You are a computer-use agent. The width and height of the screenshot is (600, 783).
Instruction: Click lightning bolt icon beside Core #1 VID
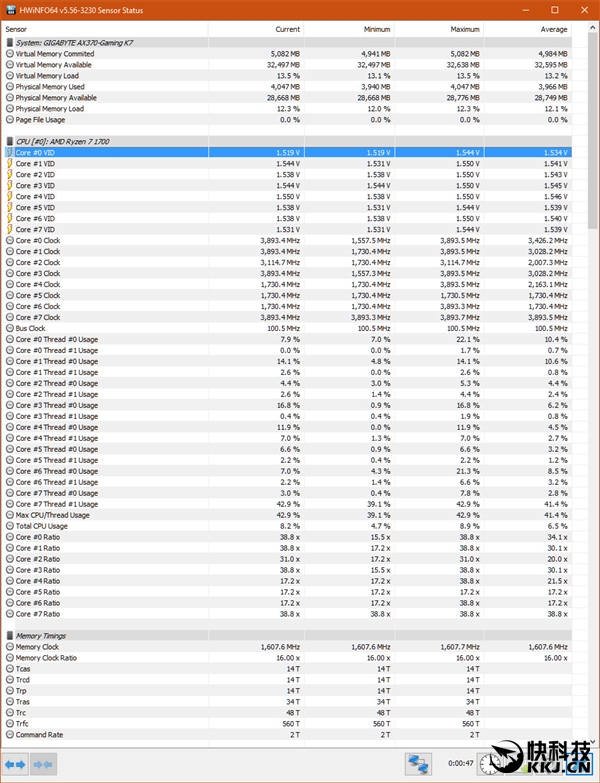[9, 163]
